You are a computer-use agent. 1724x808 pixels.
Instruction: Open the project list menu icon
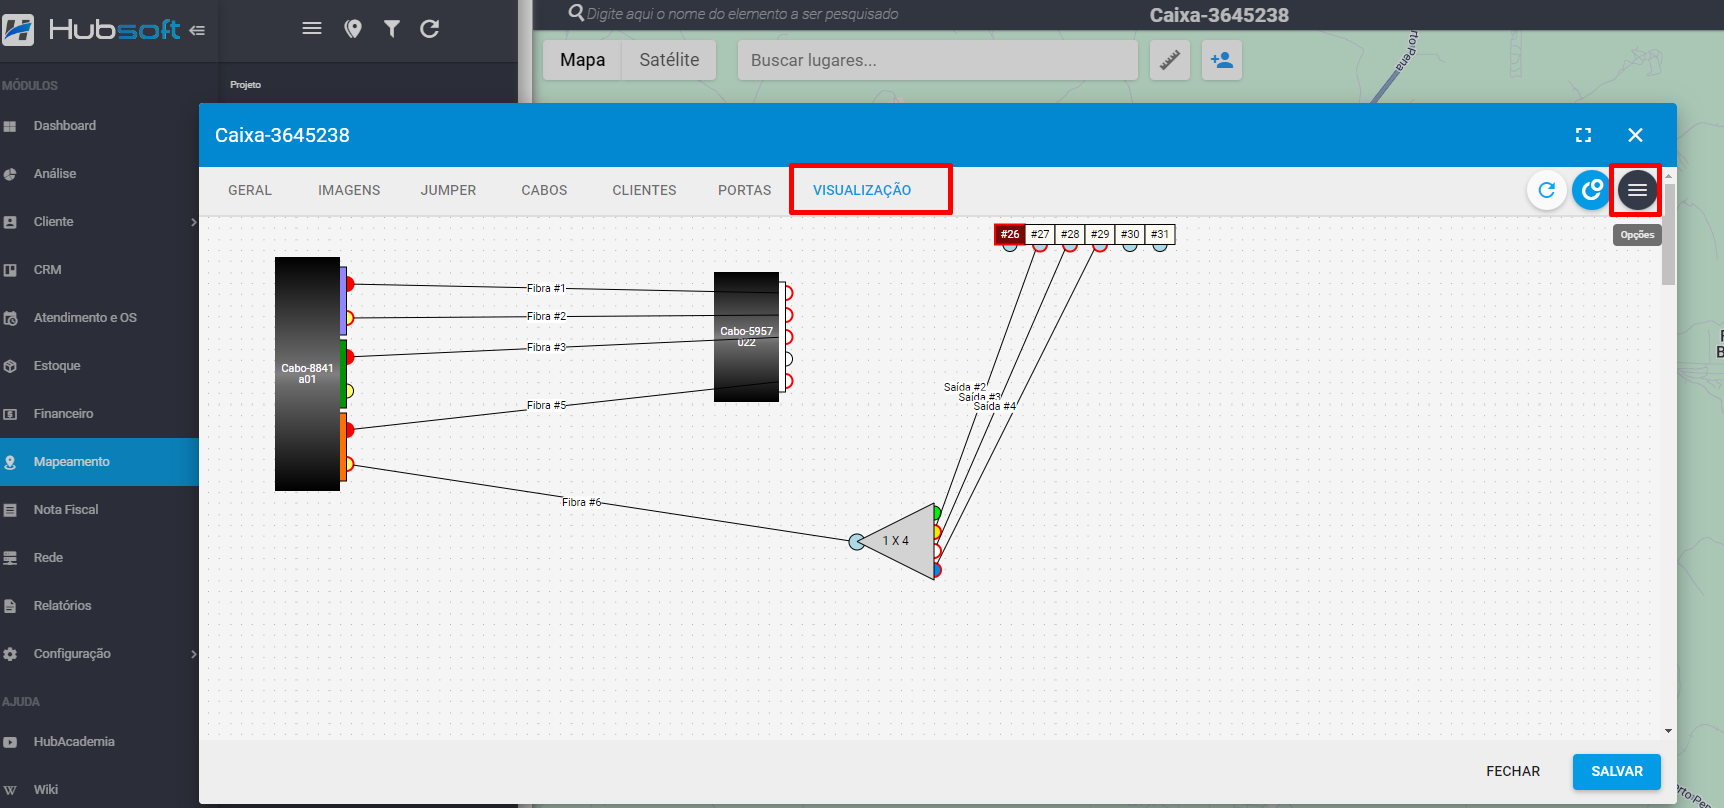[x=312, y=28]
